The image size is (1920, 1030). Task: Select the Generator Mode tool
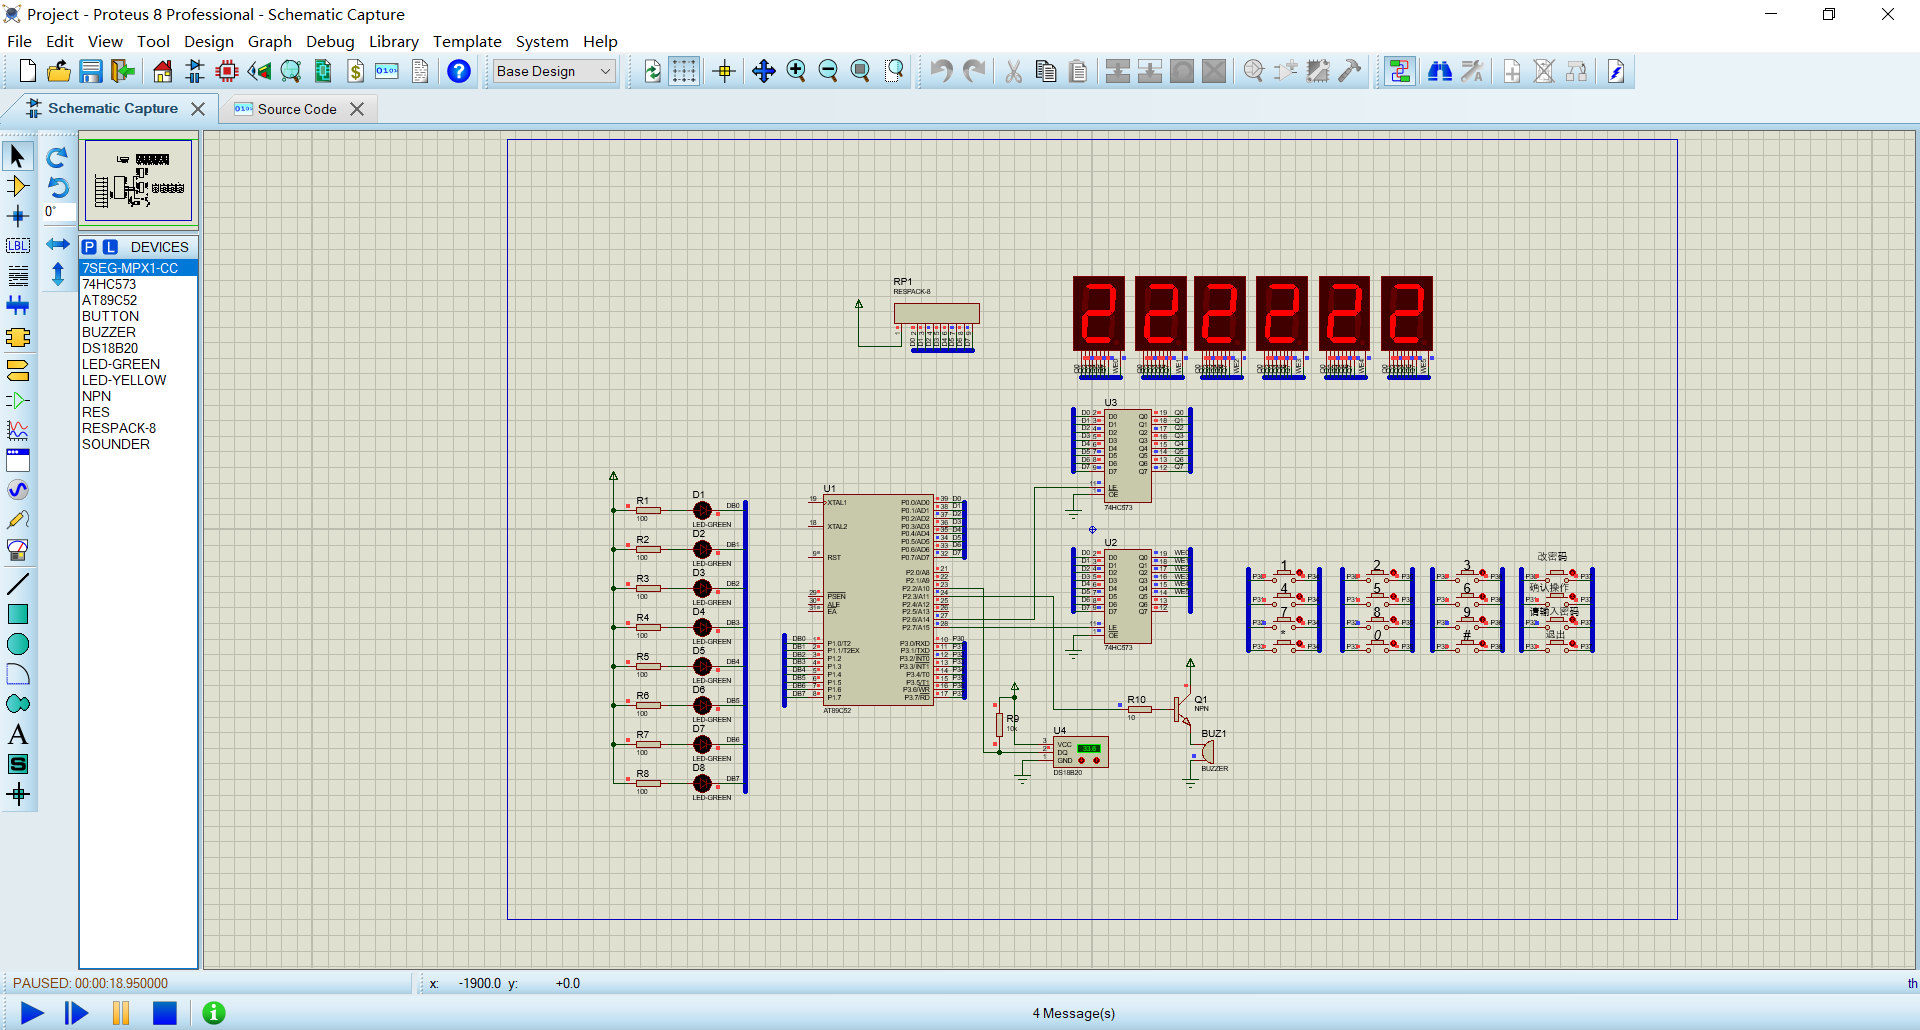[18, 490]
